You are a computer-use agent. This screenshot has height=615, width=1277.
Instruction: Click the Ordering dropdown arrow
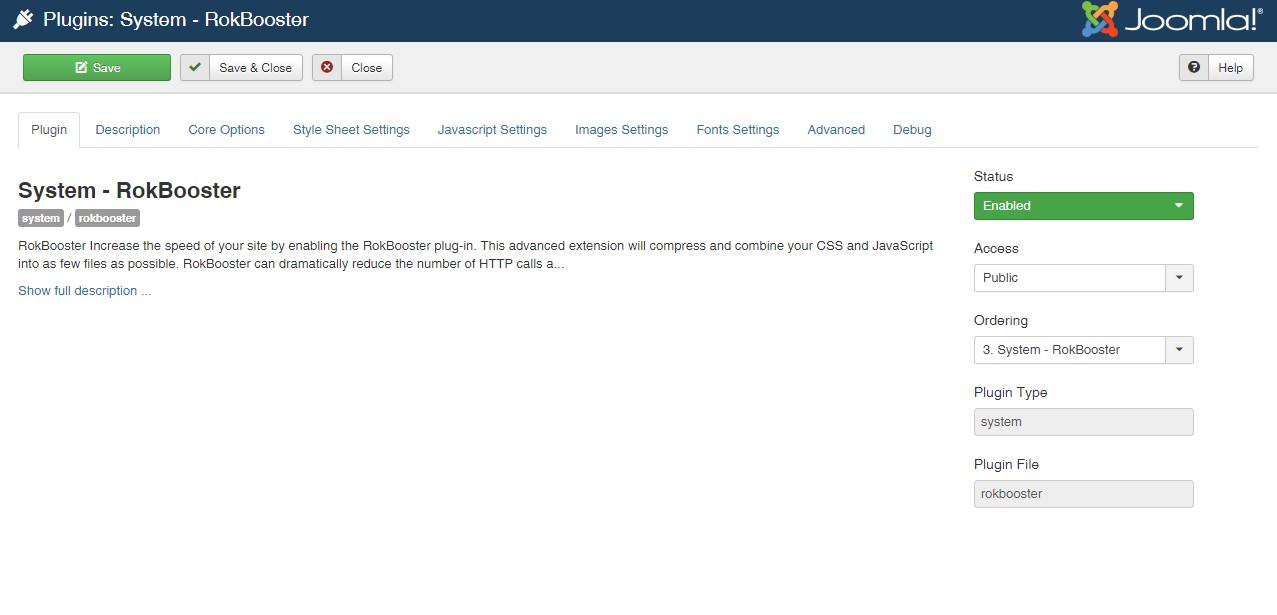1179,349
